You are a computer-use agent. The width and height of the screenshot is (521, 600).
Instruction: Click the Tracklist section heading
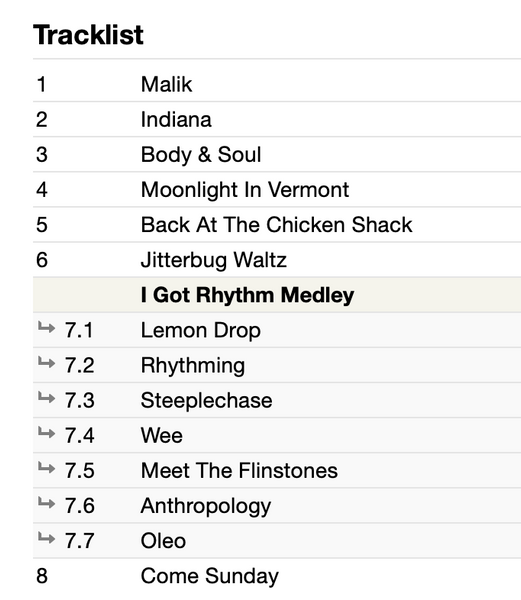pos(88,35)
